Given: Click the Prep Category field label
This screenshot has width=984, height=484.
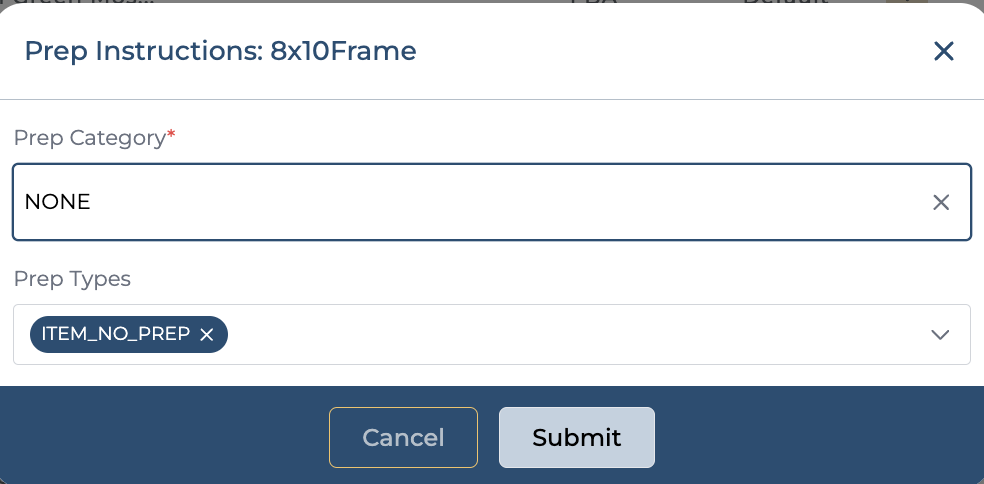Looking at the screenshot, I should click(88, 138).
